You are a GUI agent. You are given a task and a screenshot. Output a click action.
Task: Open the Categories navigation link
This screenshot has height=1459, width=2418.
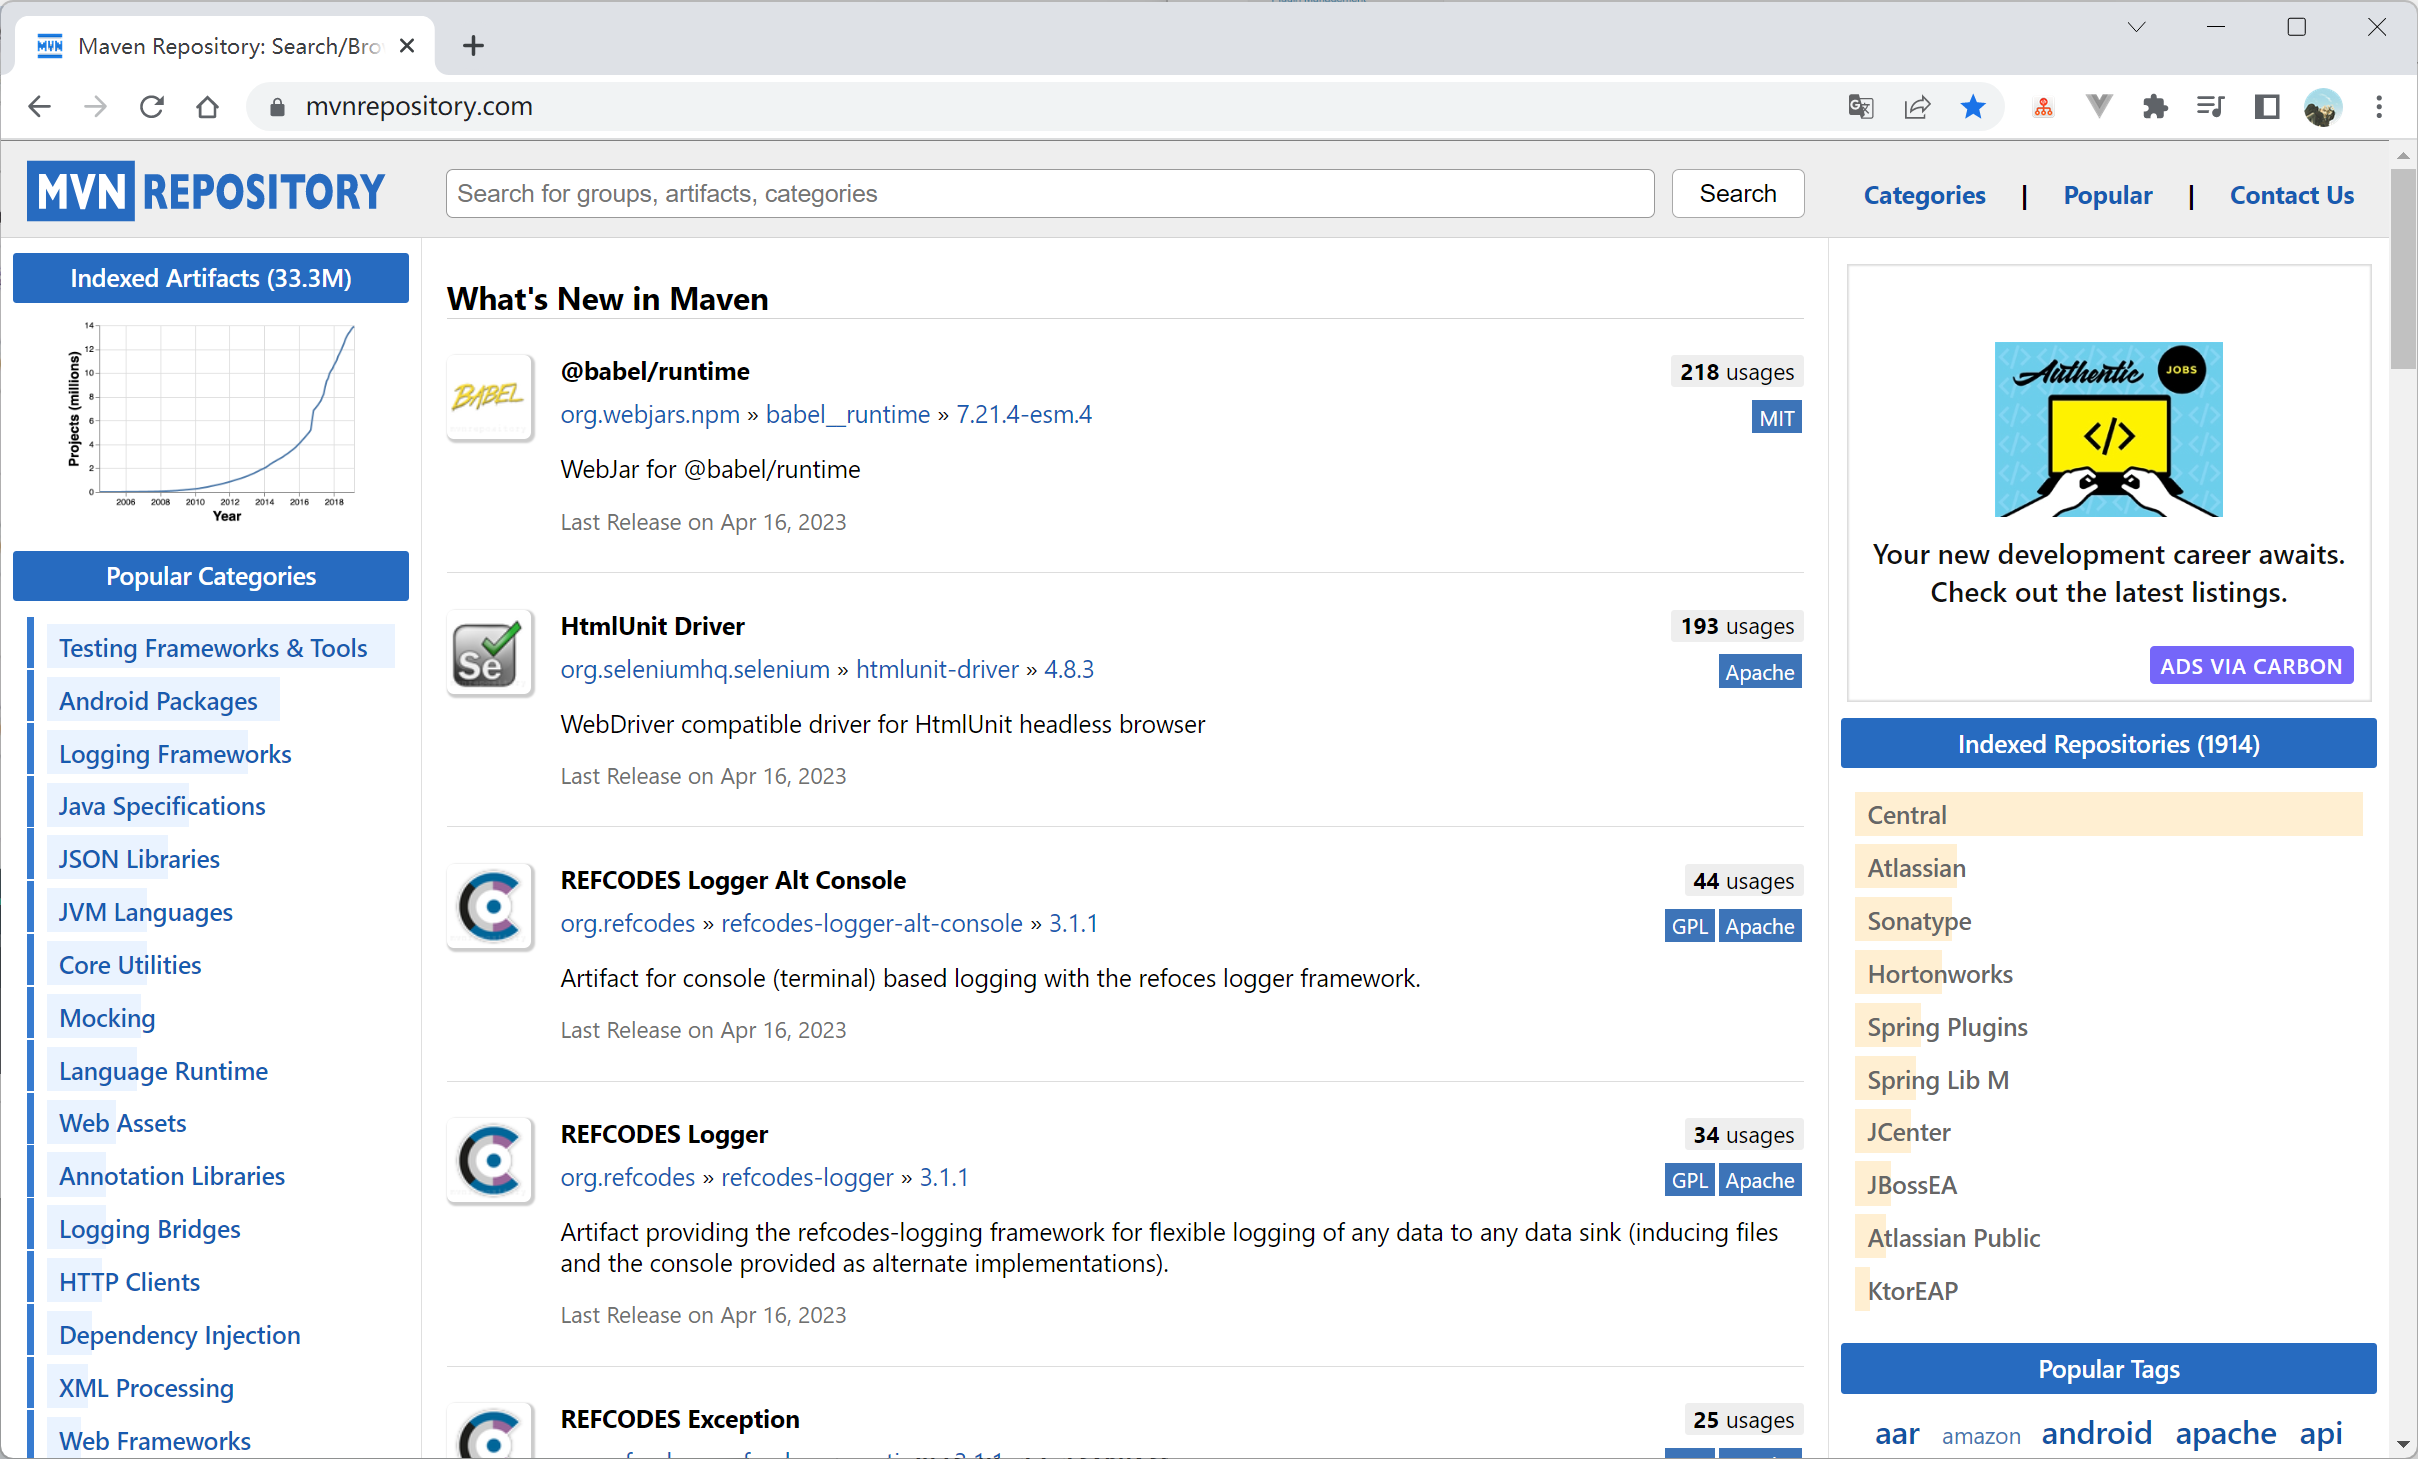tap(1924, 195)
